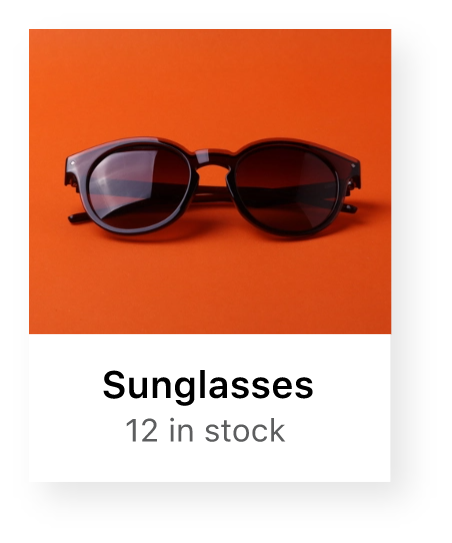Click the orange background above the sunglasses
This screenshot has height=543, width=452.
click(210, 83)
